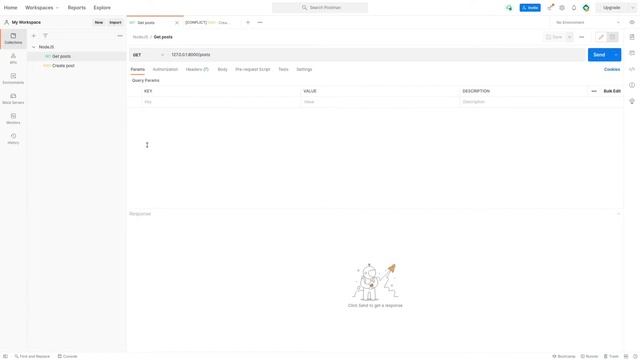
Task: Open the Save button dropdown arrow
Action: tap(569, 37)
